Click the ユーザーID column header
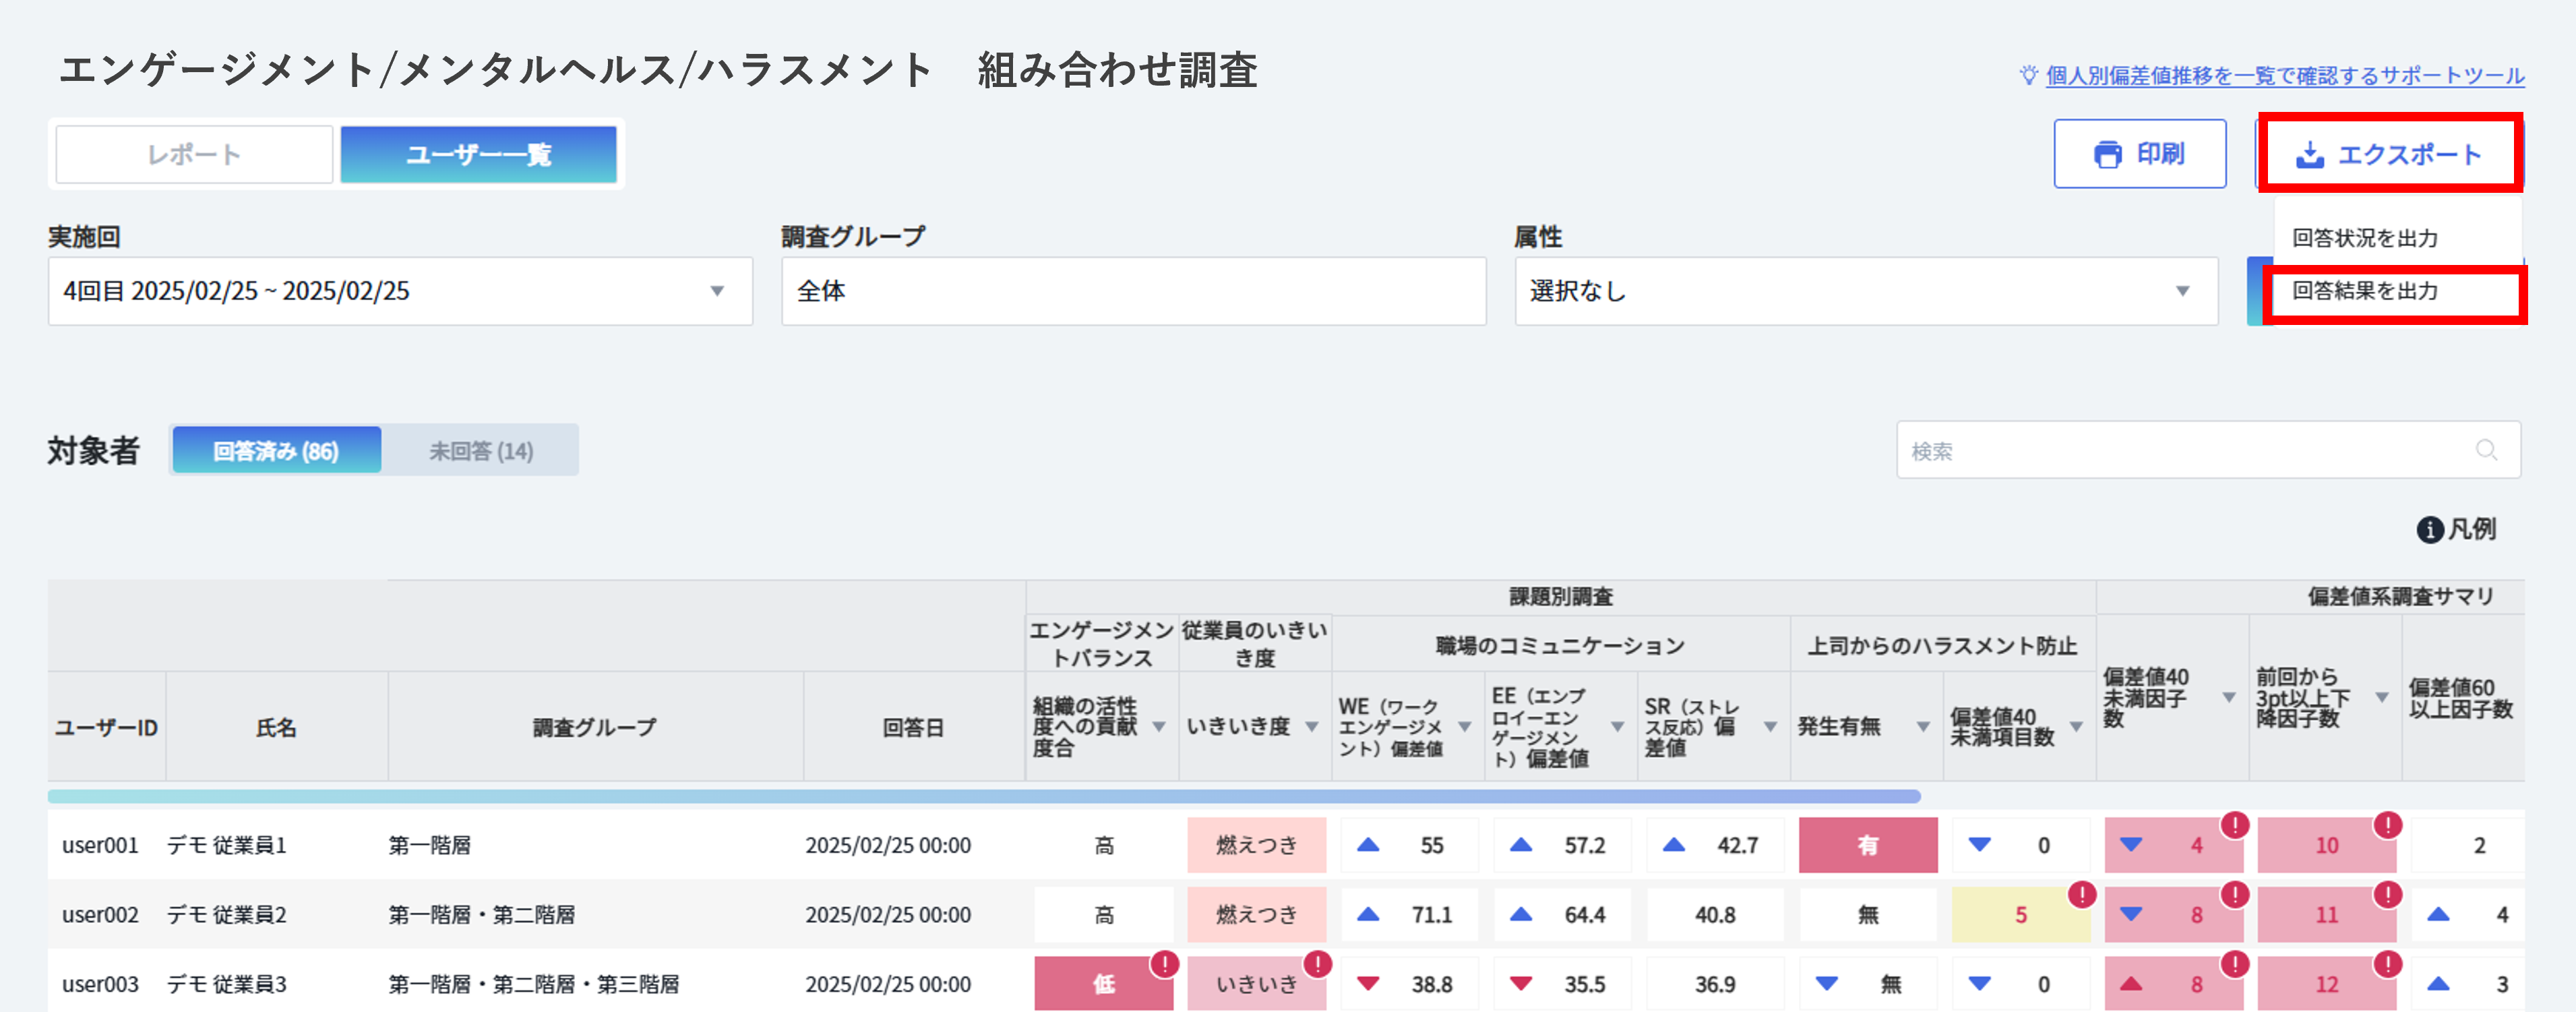The width and height of the screenshot is (2576, 1012). click(x=106, y=727)
